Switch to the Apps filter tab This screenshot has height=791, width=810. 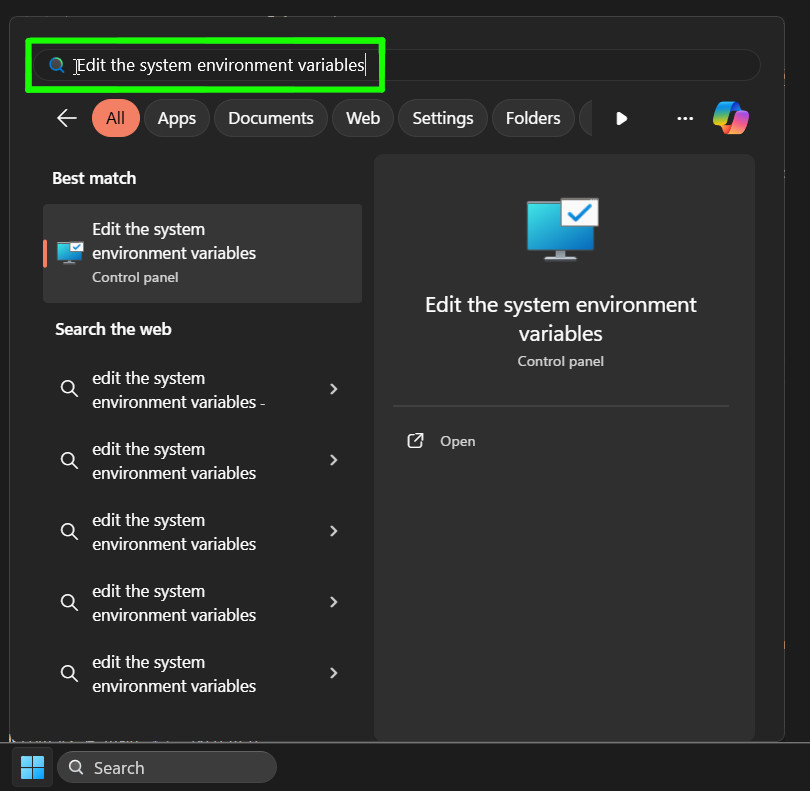[177, 118]
